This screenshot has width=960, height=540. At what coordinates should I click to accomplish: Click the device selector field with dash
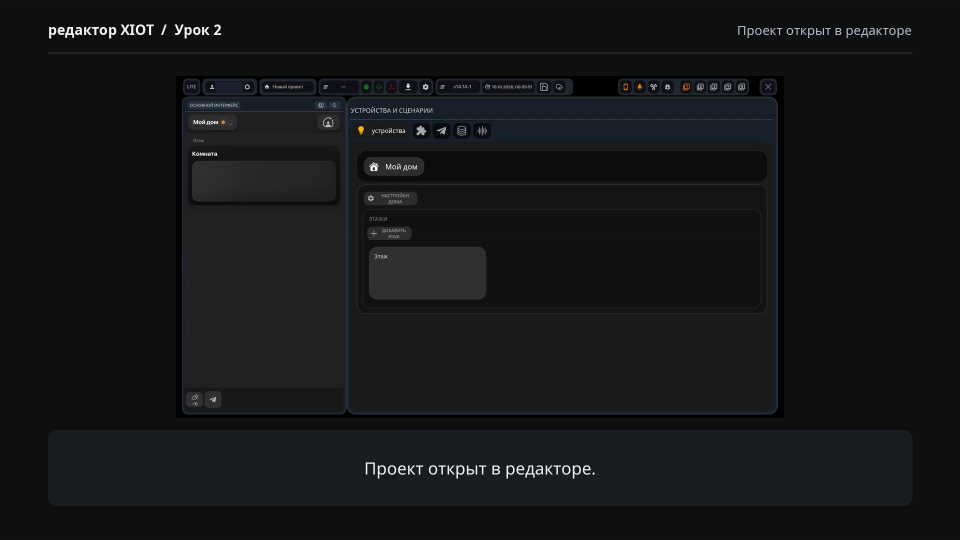click(x=340, y=87)
